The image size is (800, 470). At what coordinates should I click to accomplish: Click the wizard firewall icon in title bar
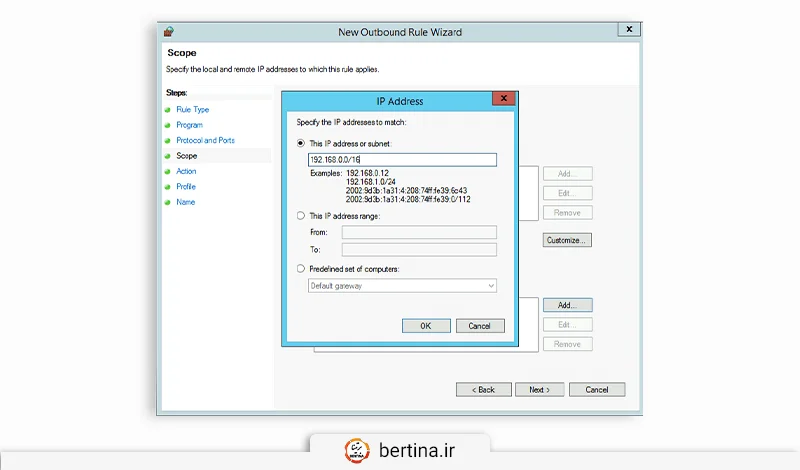click(168, 31)
